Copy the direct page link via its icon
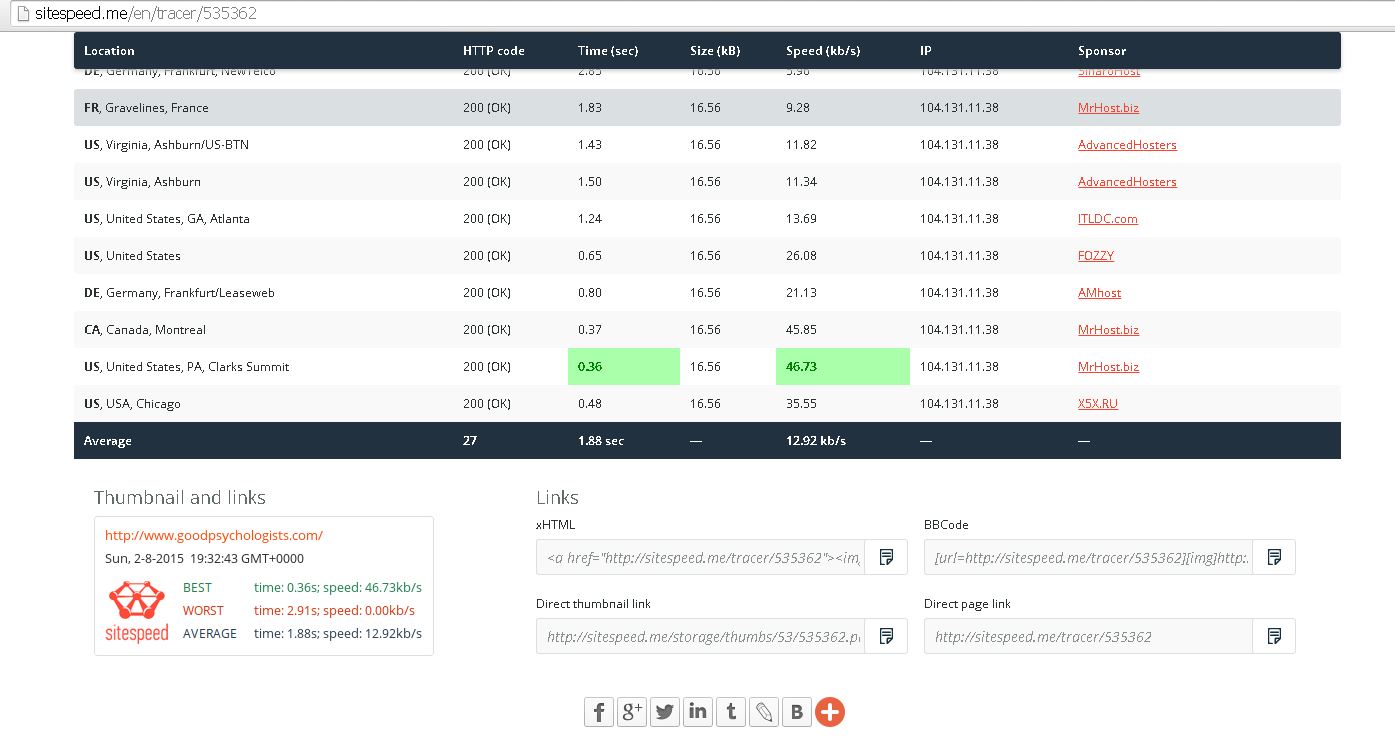 coord(1274,636)
